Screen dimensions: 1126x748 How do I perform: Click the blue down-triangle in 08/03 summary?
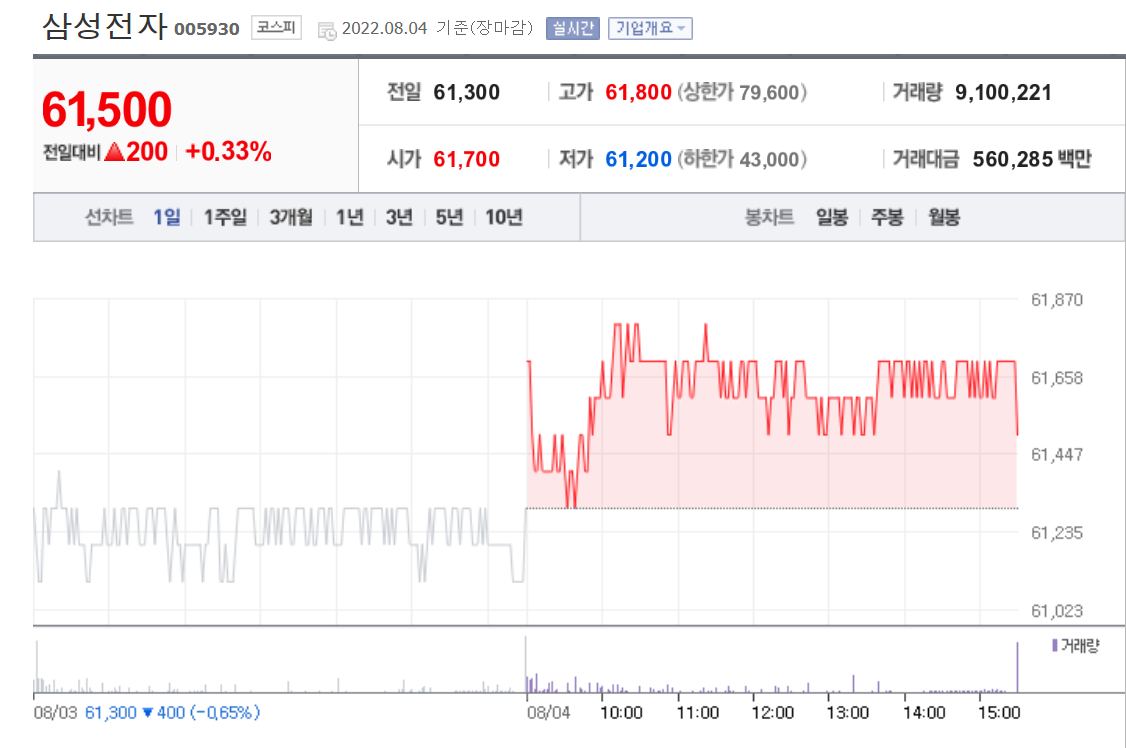(148, 713)
